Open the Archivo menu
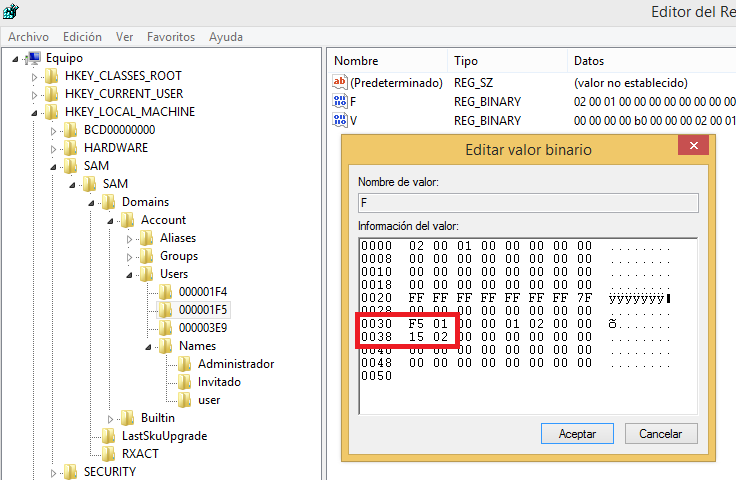This screenshot has width=736, height=480. pos(28,37)
